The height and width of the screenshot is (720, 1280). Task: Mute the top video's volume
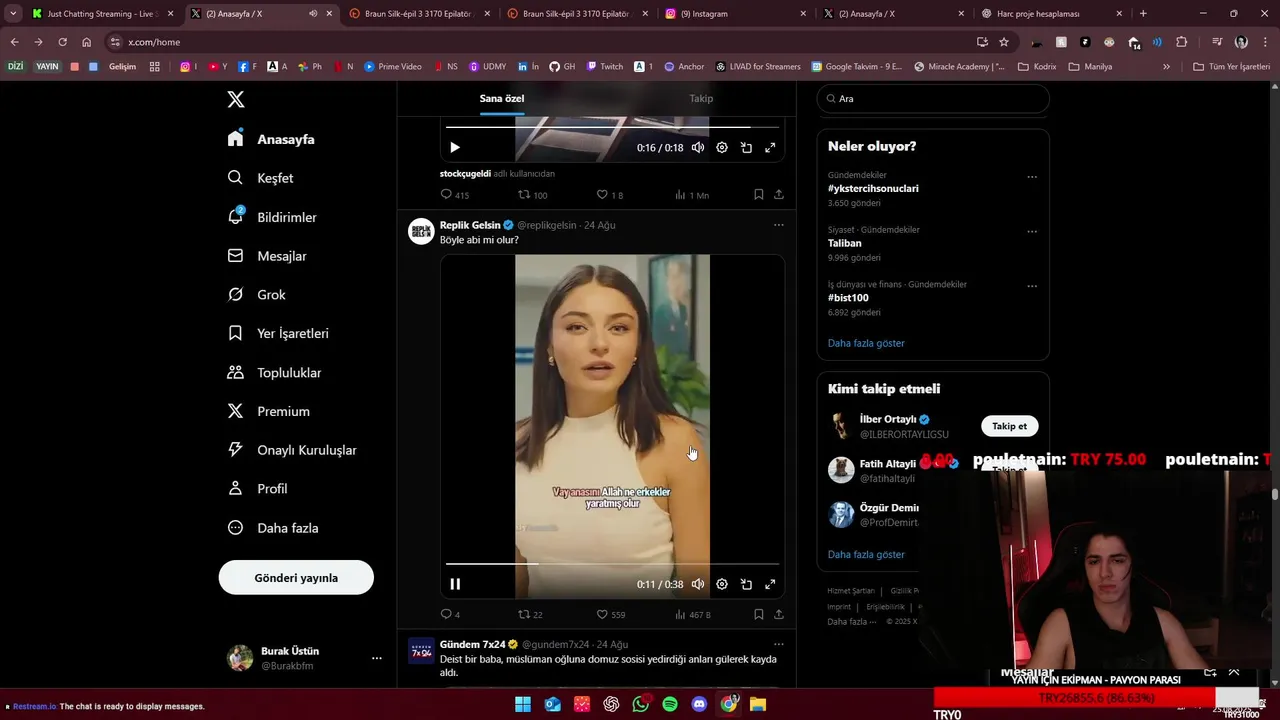[x=698, y=147]
